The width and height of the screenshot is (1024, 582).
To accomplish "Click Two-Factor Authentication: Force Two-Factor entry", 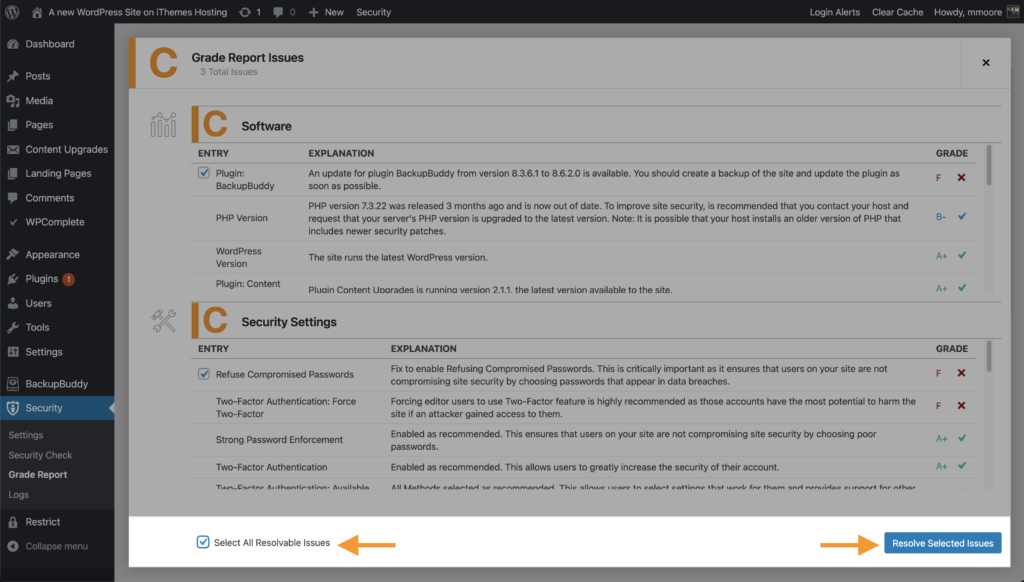I will (x=286, y=408).
